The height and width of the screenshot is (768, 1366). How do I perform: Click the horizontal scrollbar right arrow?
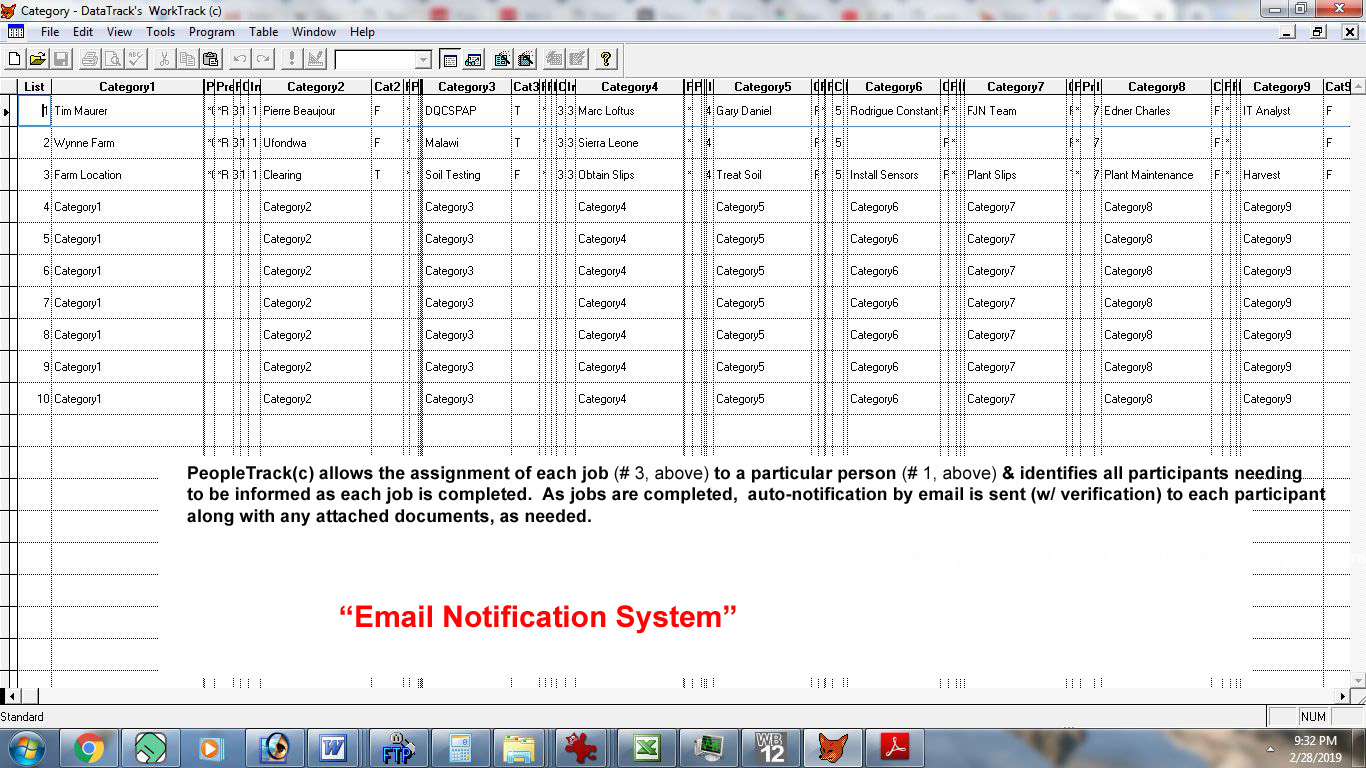tap(1342, 696)
